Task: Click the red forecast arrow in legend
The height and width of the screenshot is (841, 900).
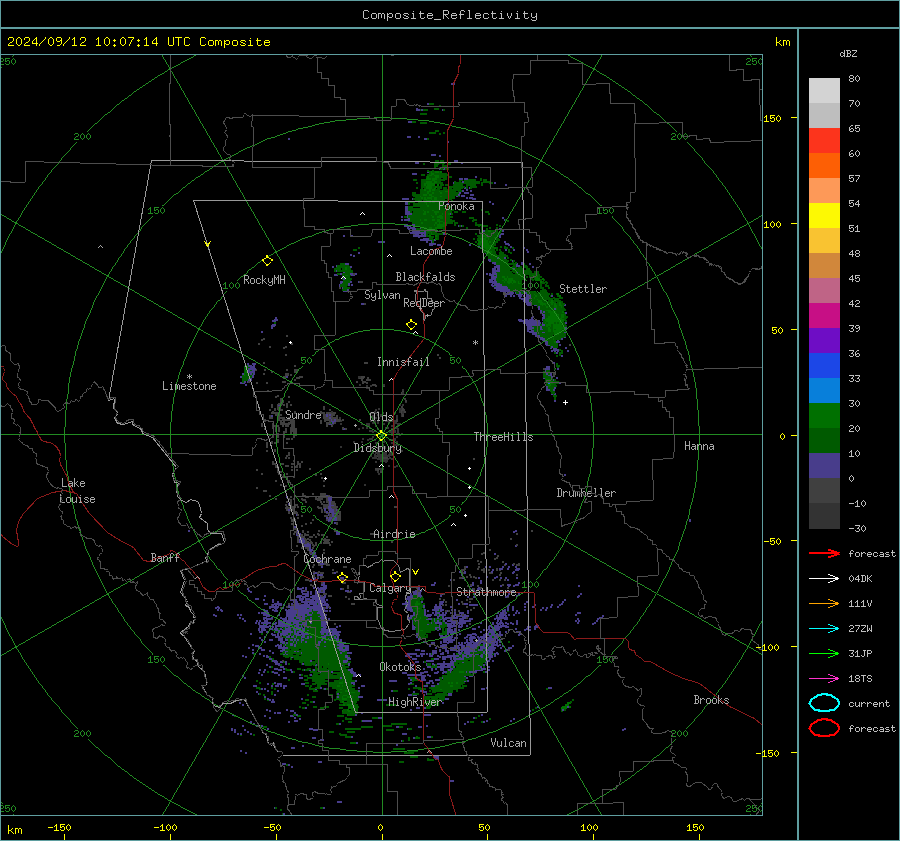Action: (x=824, y=553)
